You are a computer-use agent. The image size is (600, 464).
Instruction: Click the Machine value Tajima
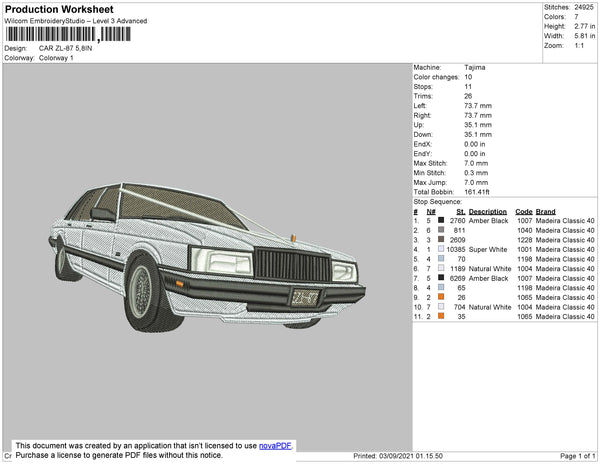tap(476, 68)
